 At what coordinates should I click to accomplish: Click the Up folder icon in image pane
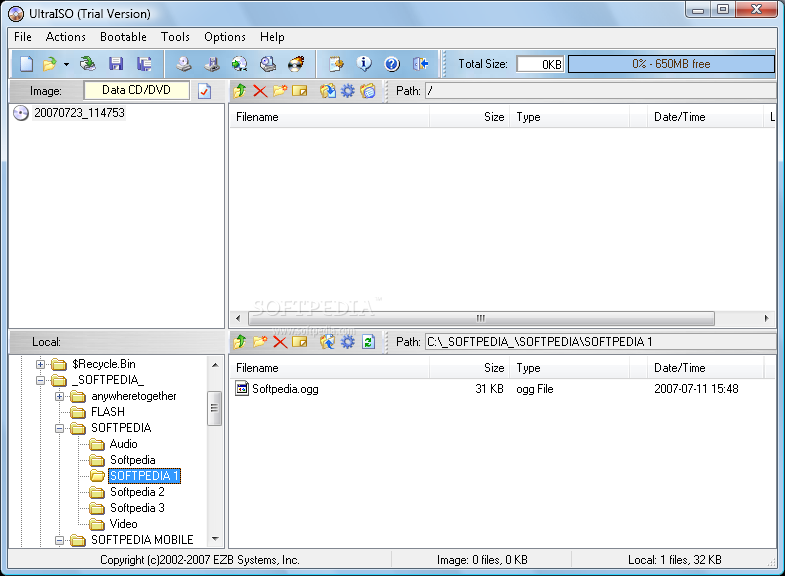pos(240,91)
